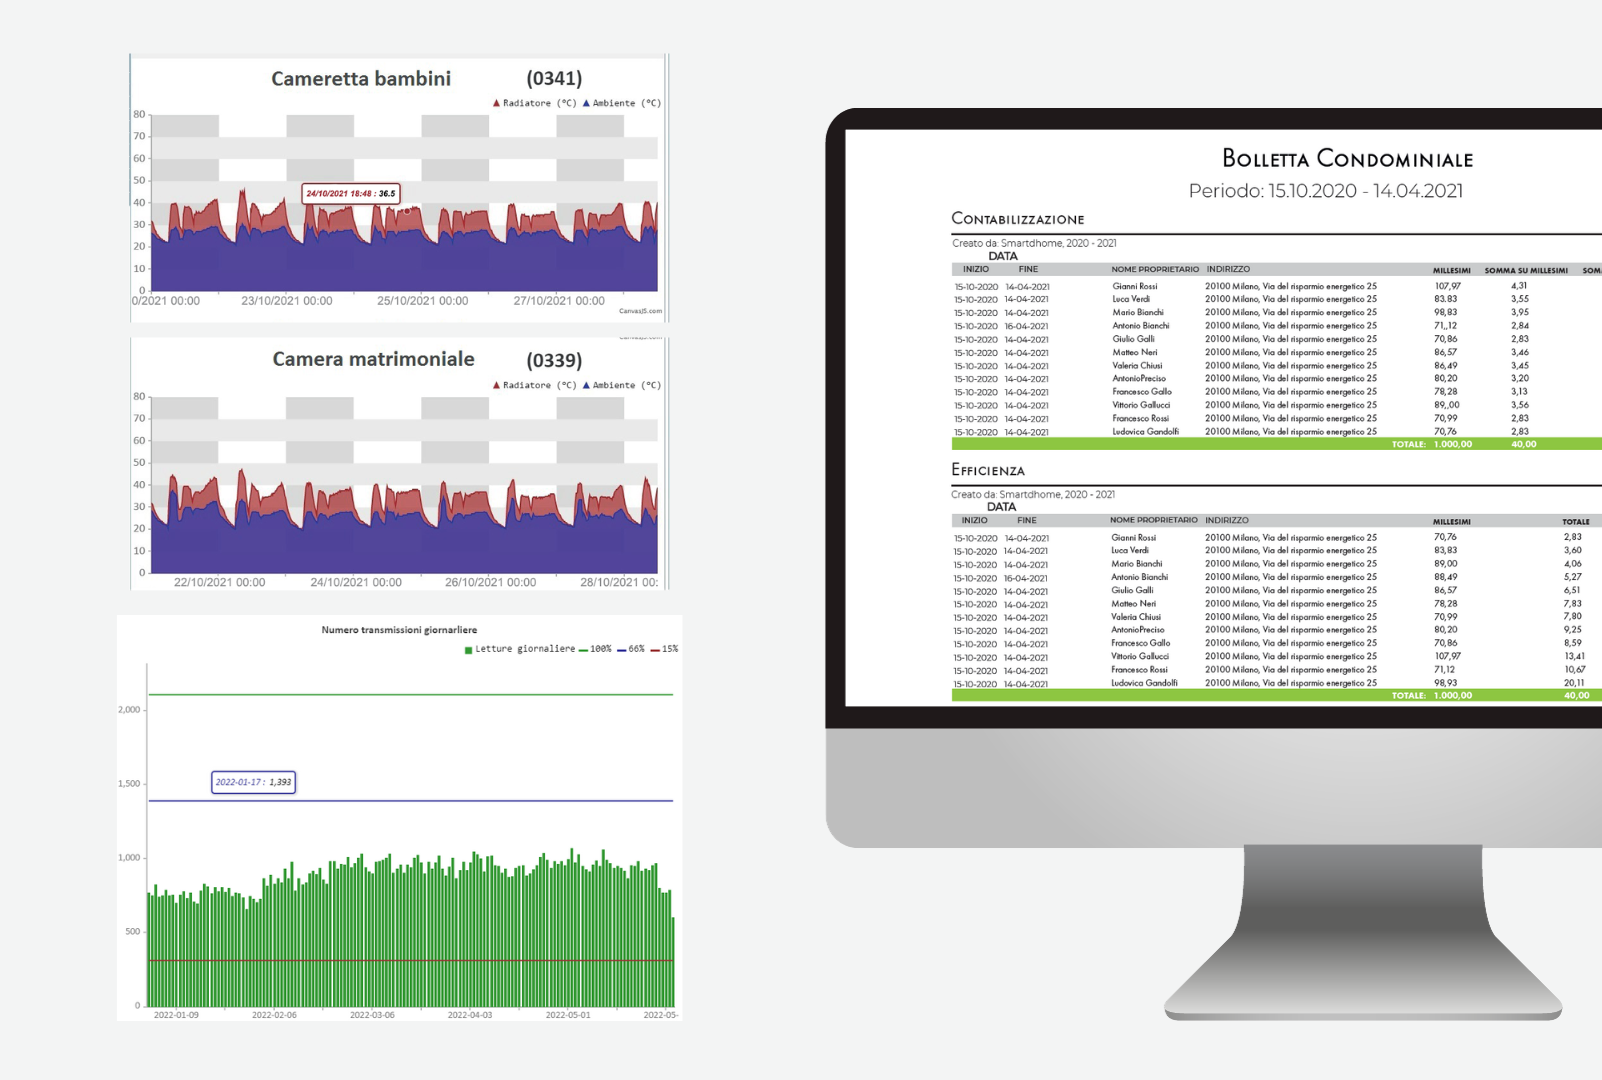This screenshot has width=1602, height=1080.
Task: Click 16-04-2021 end date in Contabilizzazione table
Action: click(1027, 326)
